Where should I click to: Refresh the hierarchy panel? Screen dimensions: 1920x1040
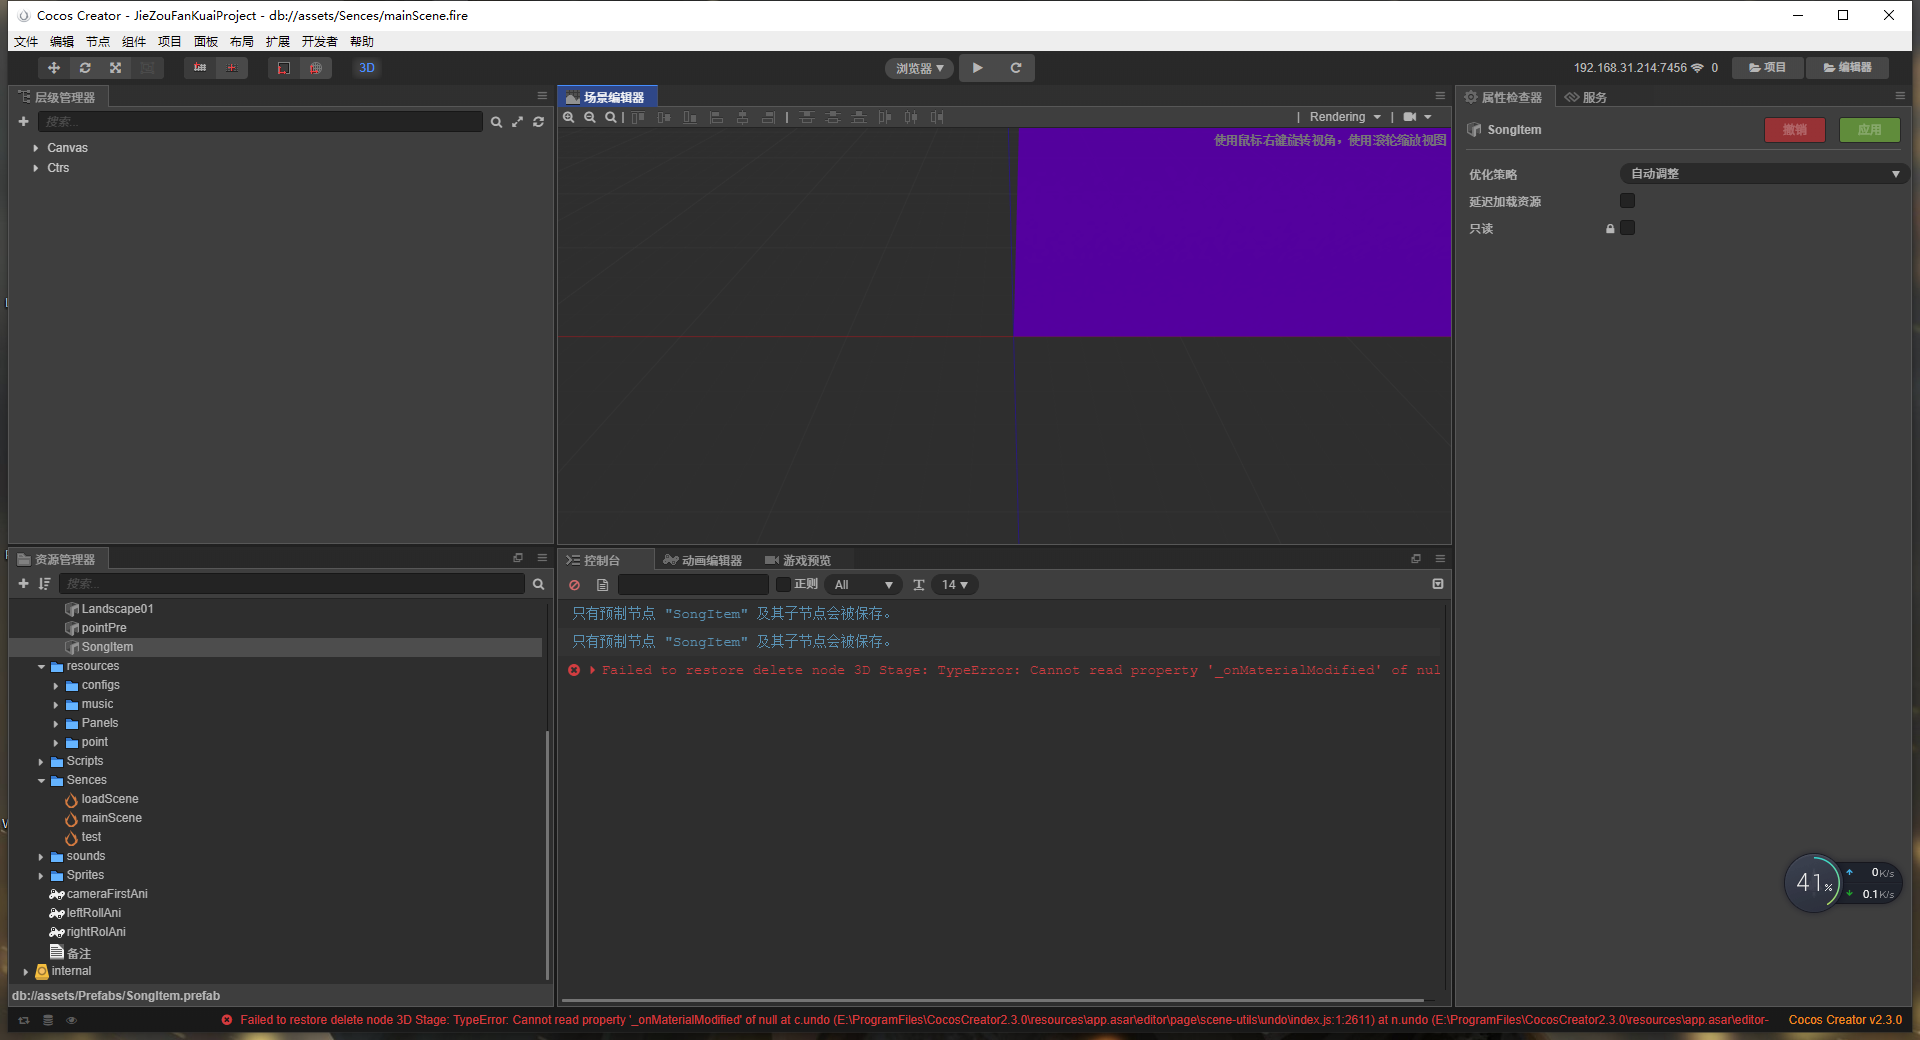538,122
